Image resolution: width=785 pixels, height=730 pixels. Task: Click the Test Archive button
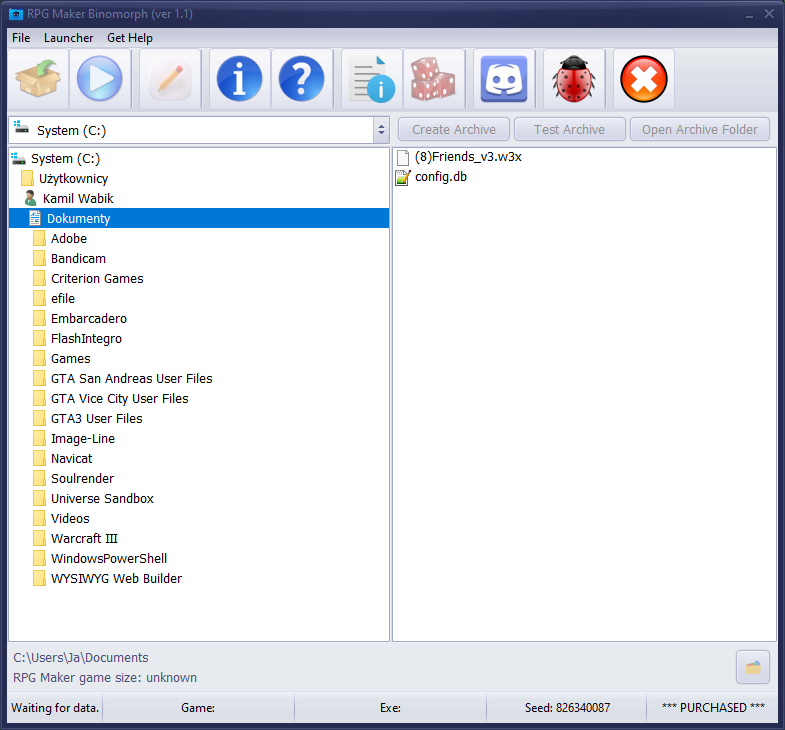[569, 130]
